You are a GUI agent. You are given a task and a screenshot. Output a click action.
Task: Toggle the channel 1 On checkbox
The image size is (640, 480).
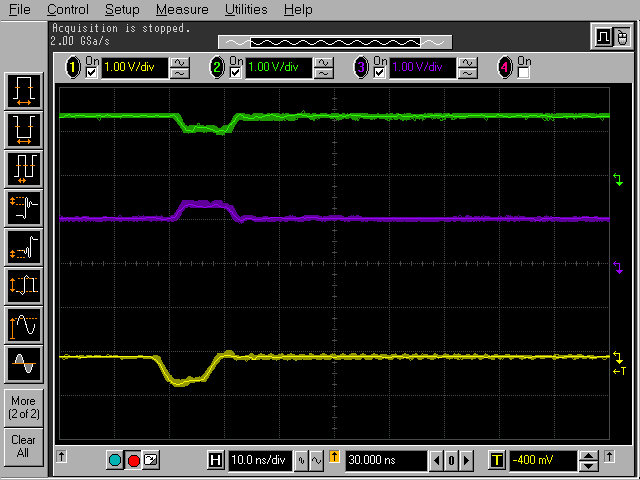pyautogui.click(x=91, y=73)
